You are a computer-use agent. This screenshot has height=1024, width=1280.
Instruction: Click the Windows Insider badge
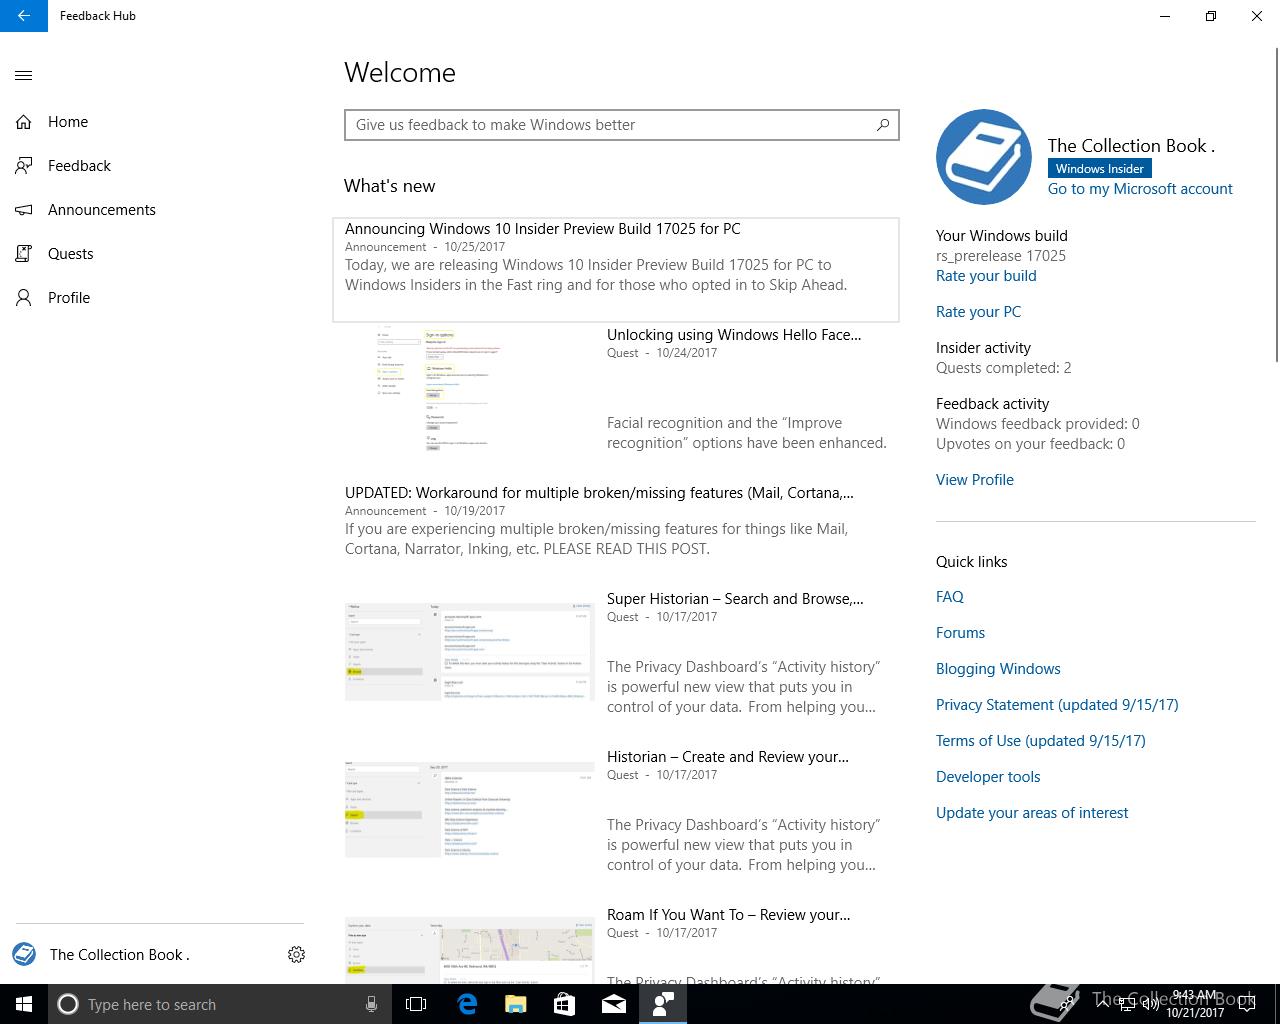pyautogui.click(x=1099, y=169)
